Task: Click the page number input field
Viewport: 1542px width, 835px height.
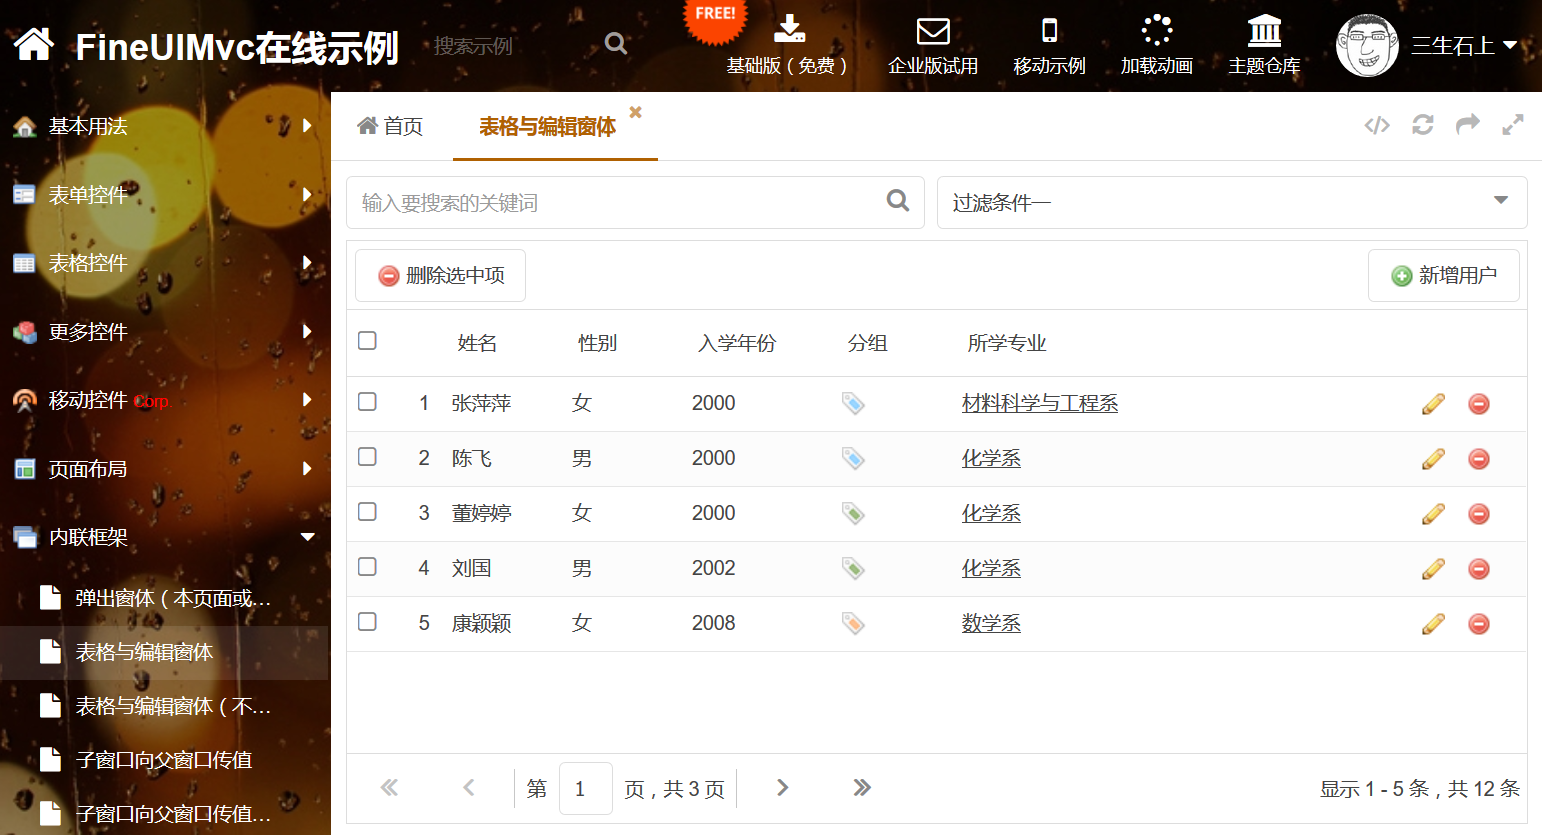Action: (585, 788)
